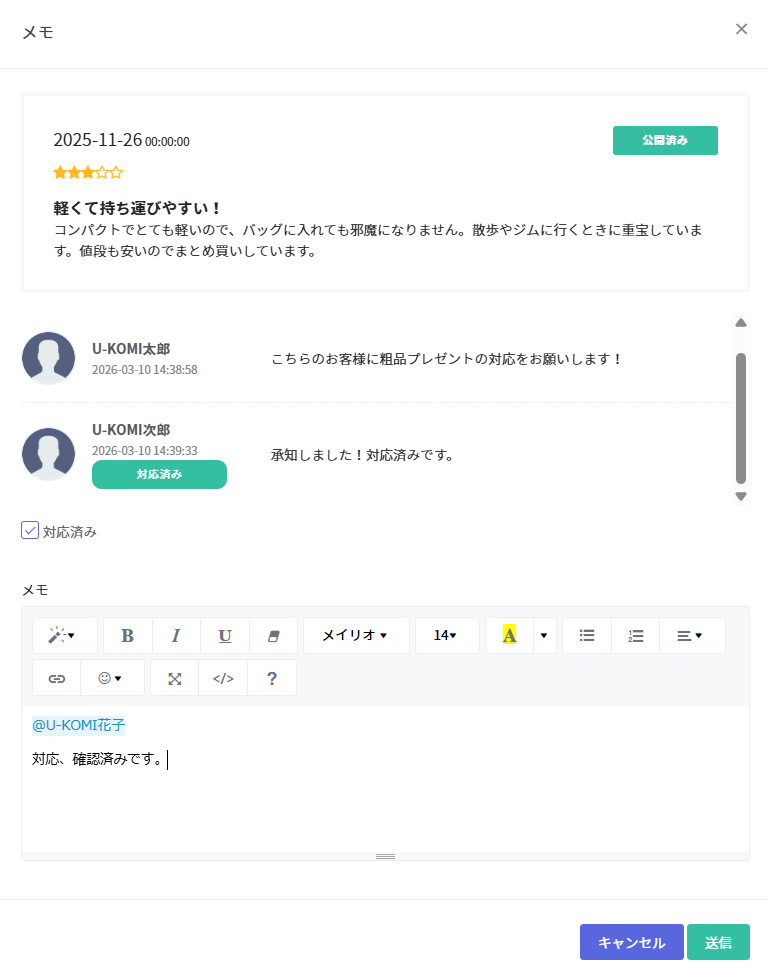Click the eraser clear-formatting icon
768x979 pixels.
click(273, 636)
